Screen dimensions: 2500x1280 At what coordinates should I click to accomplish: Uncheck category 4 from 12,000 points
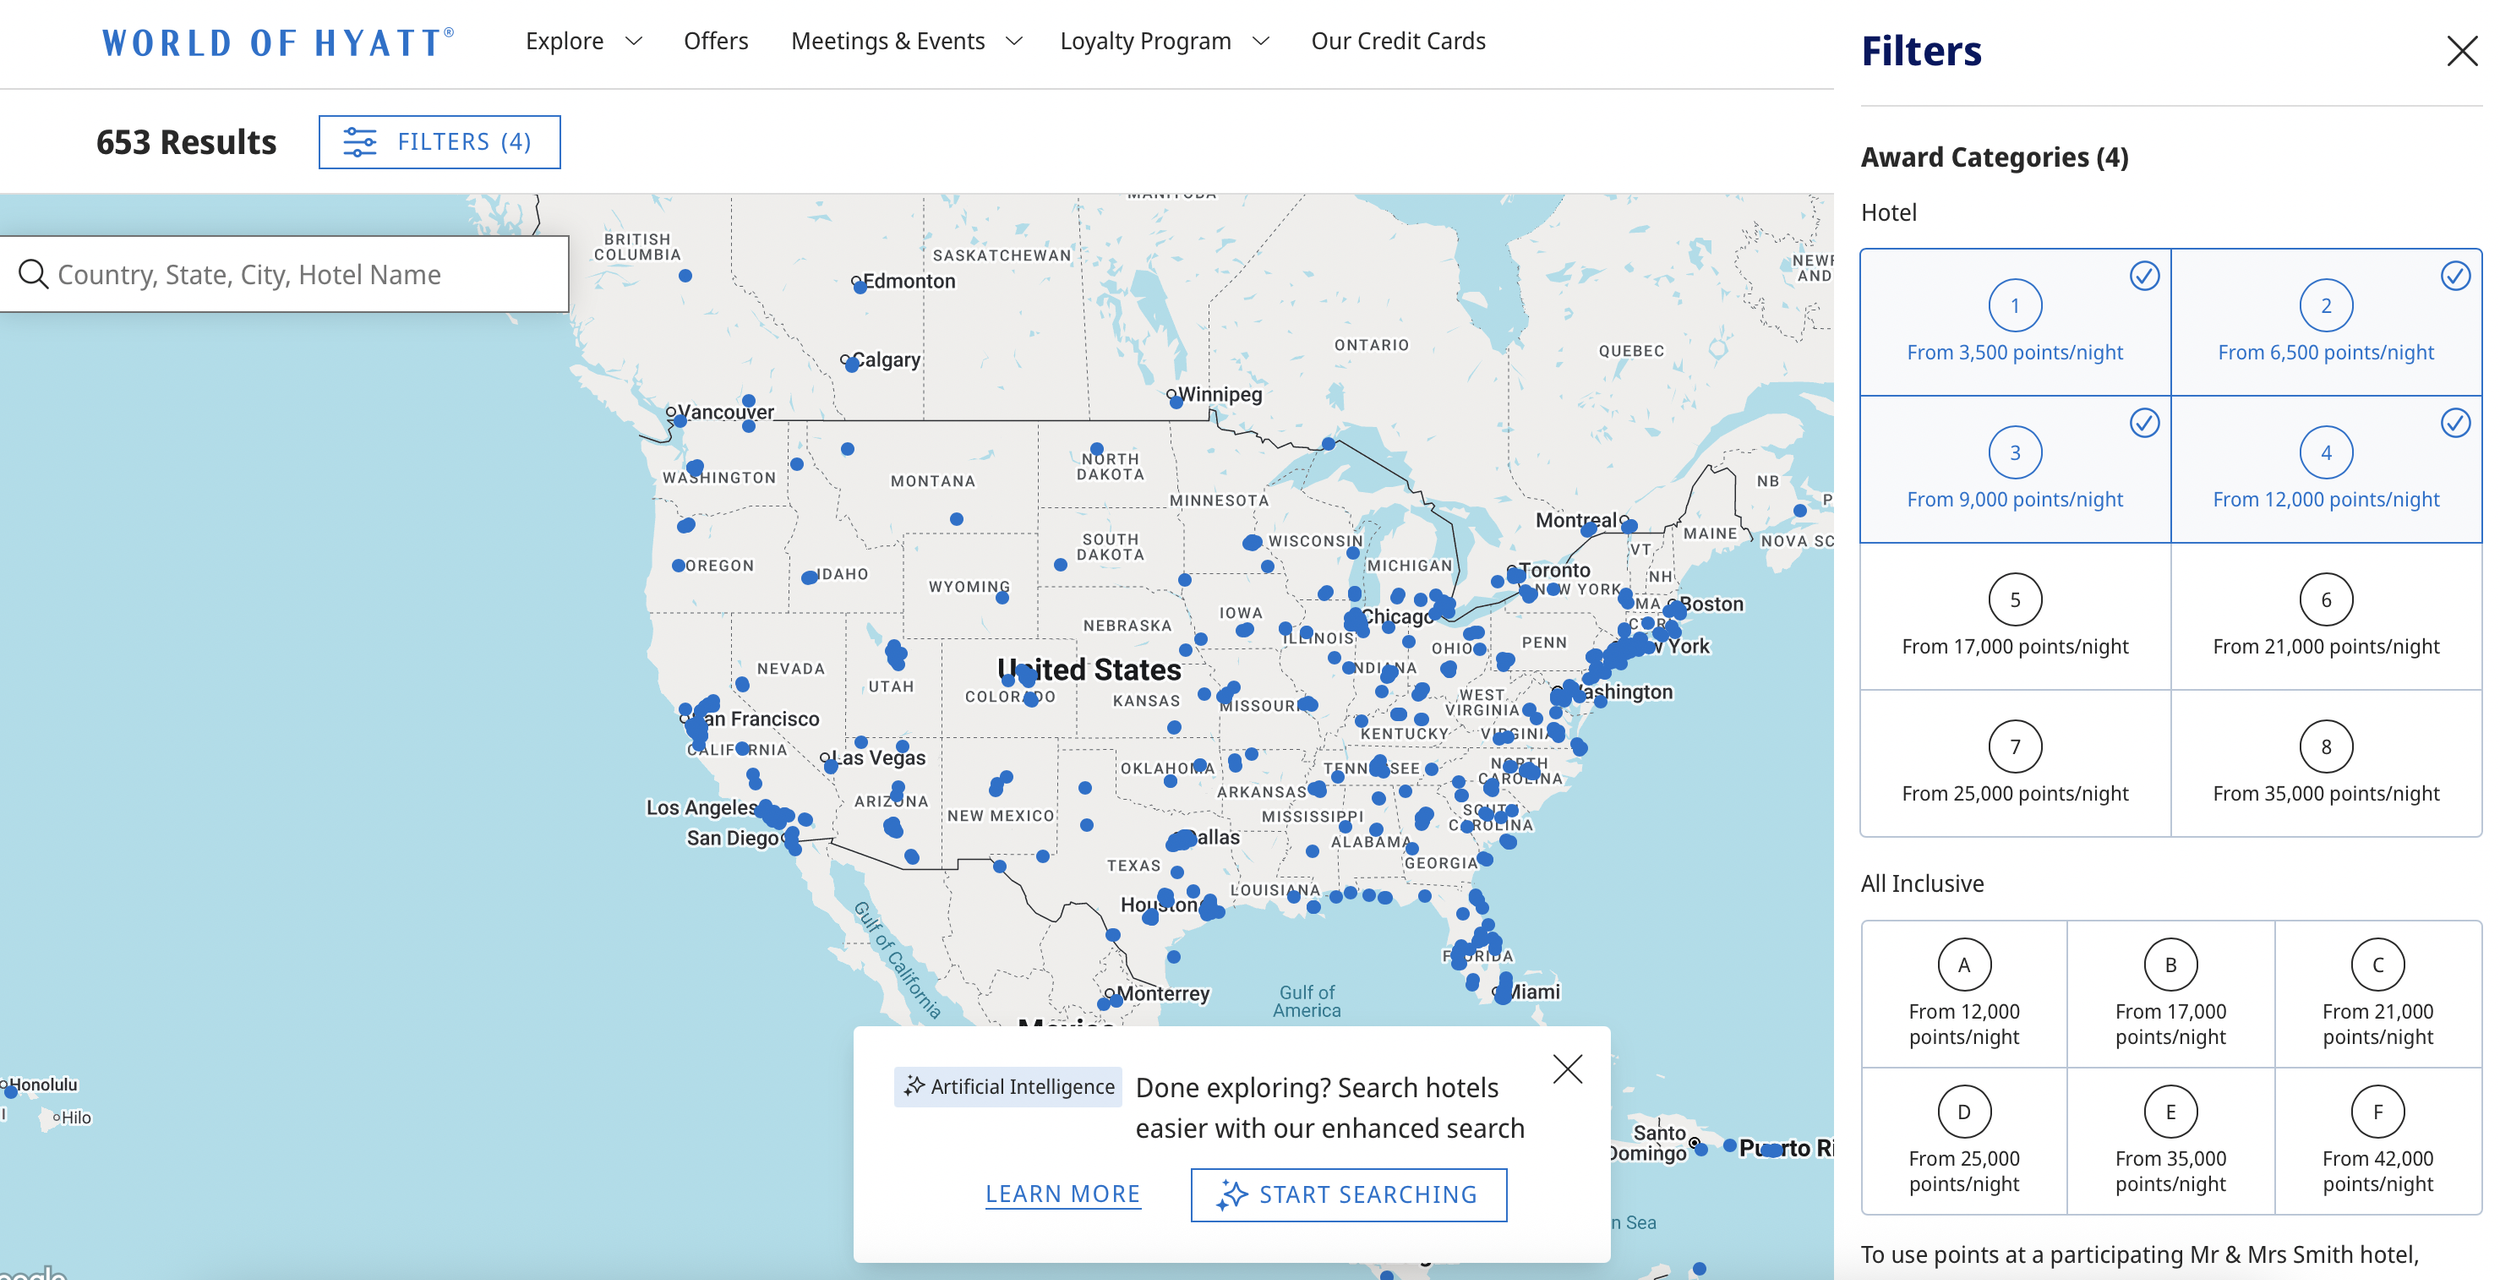point(2325,469)
